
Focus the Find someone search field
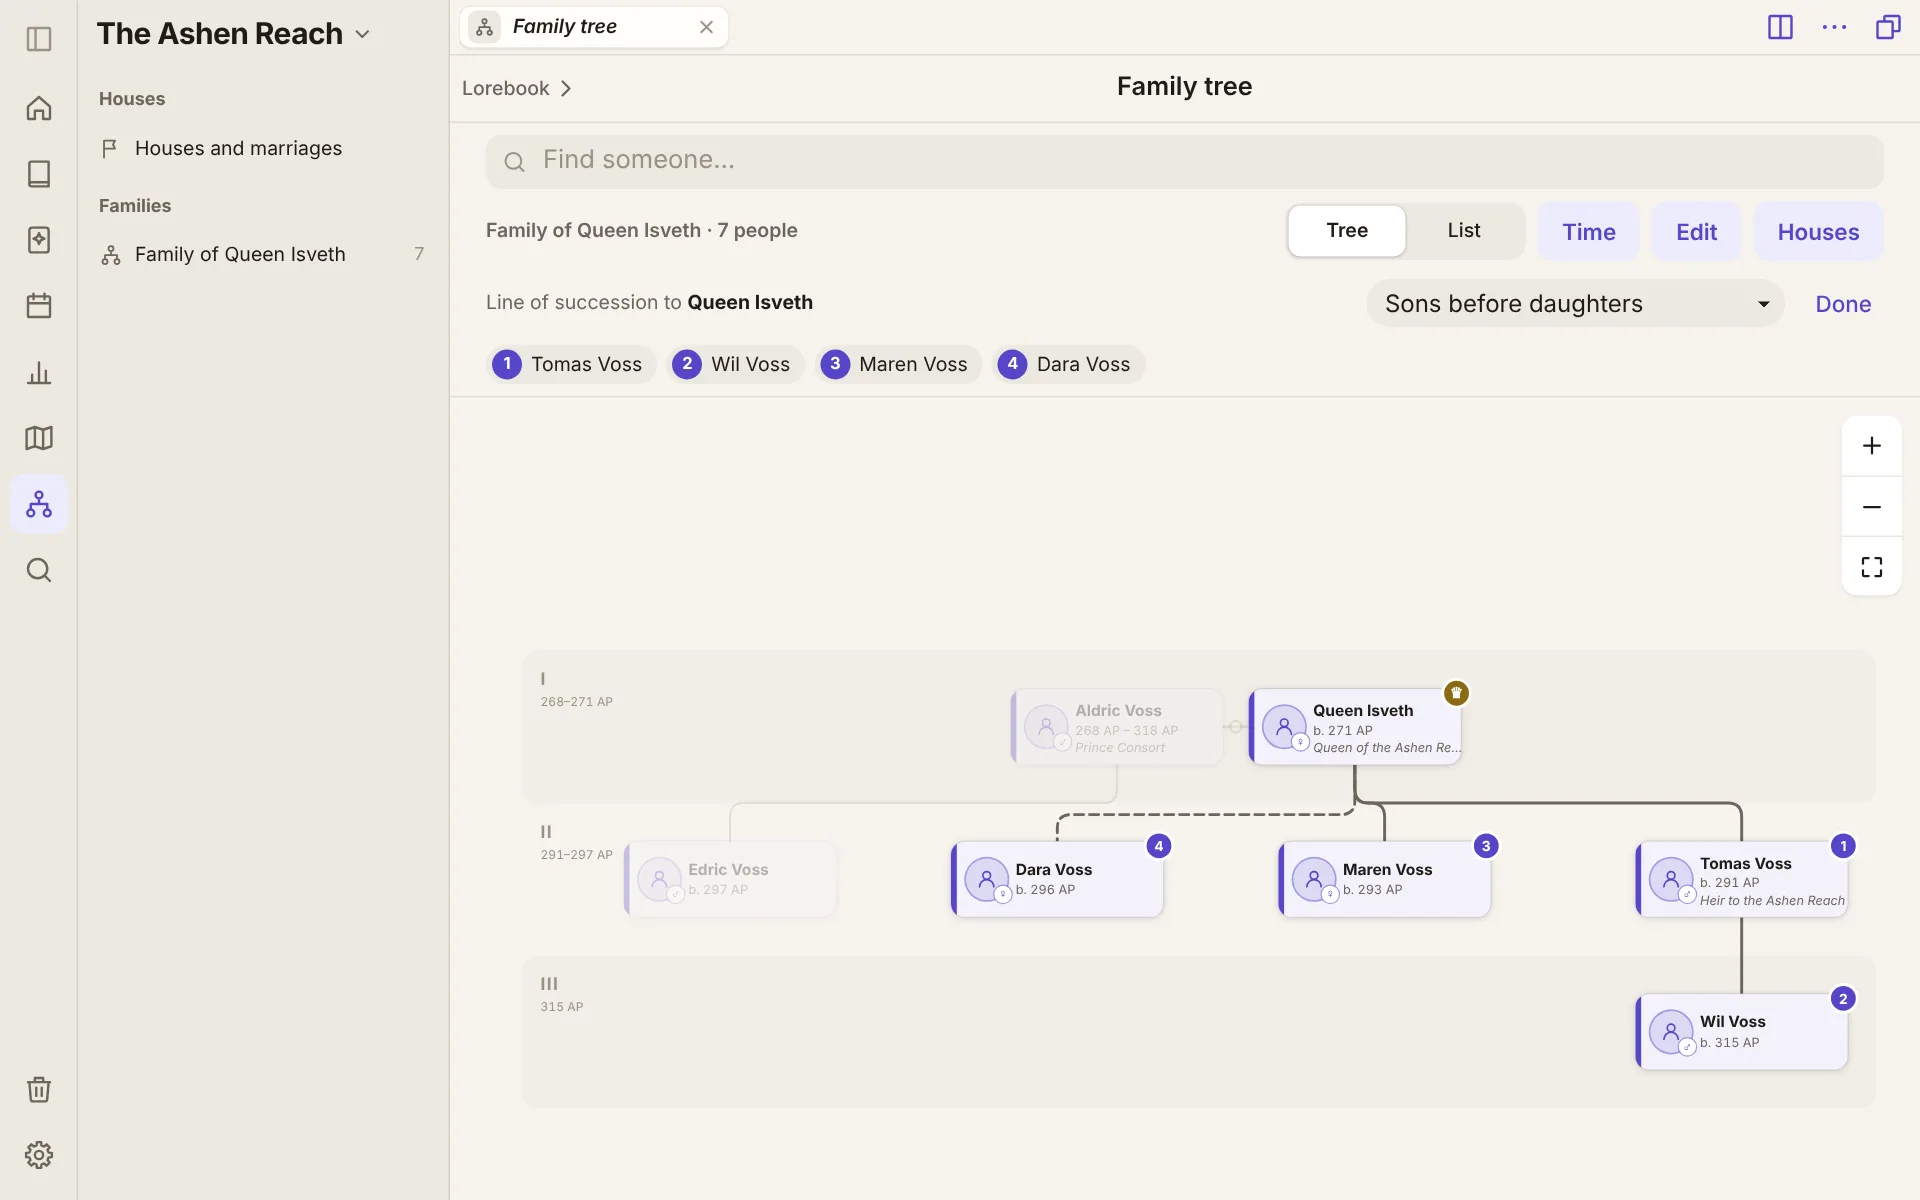pos(1184,161)
